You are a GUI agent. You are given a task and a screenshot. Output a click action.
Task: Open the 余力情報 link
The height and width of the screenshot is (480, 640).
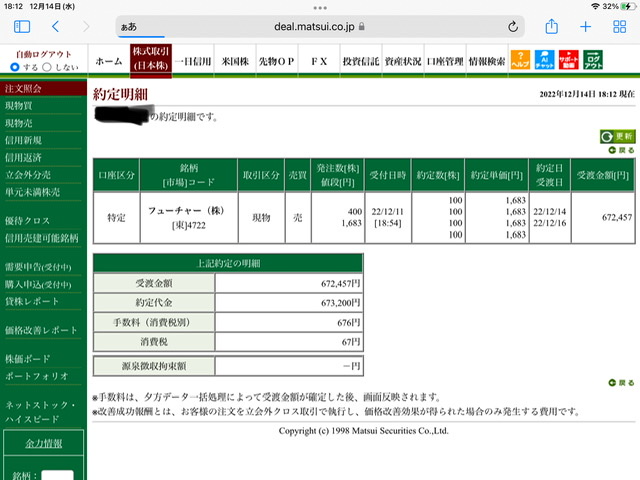click(44, 443)
